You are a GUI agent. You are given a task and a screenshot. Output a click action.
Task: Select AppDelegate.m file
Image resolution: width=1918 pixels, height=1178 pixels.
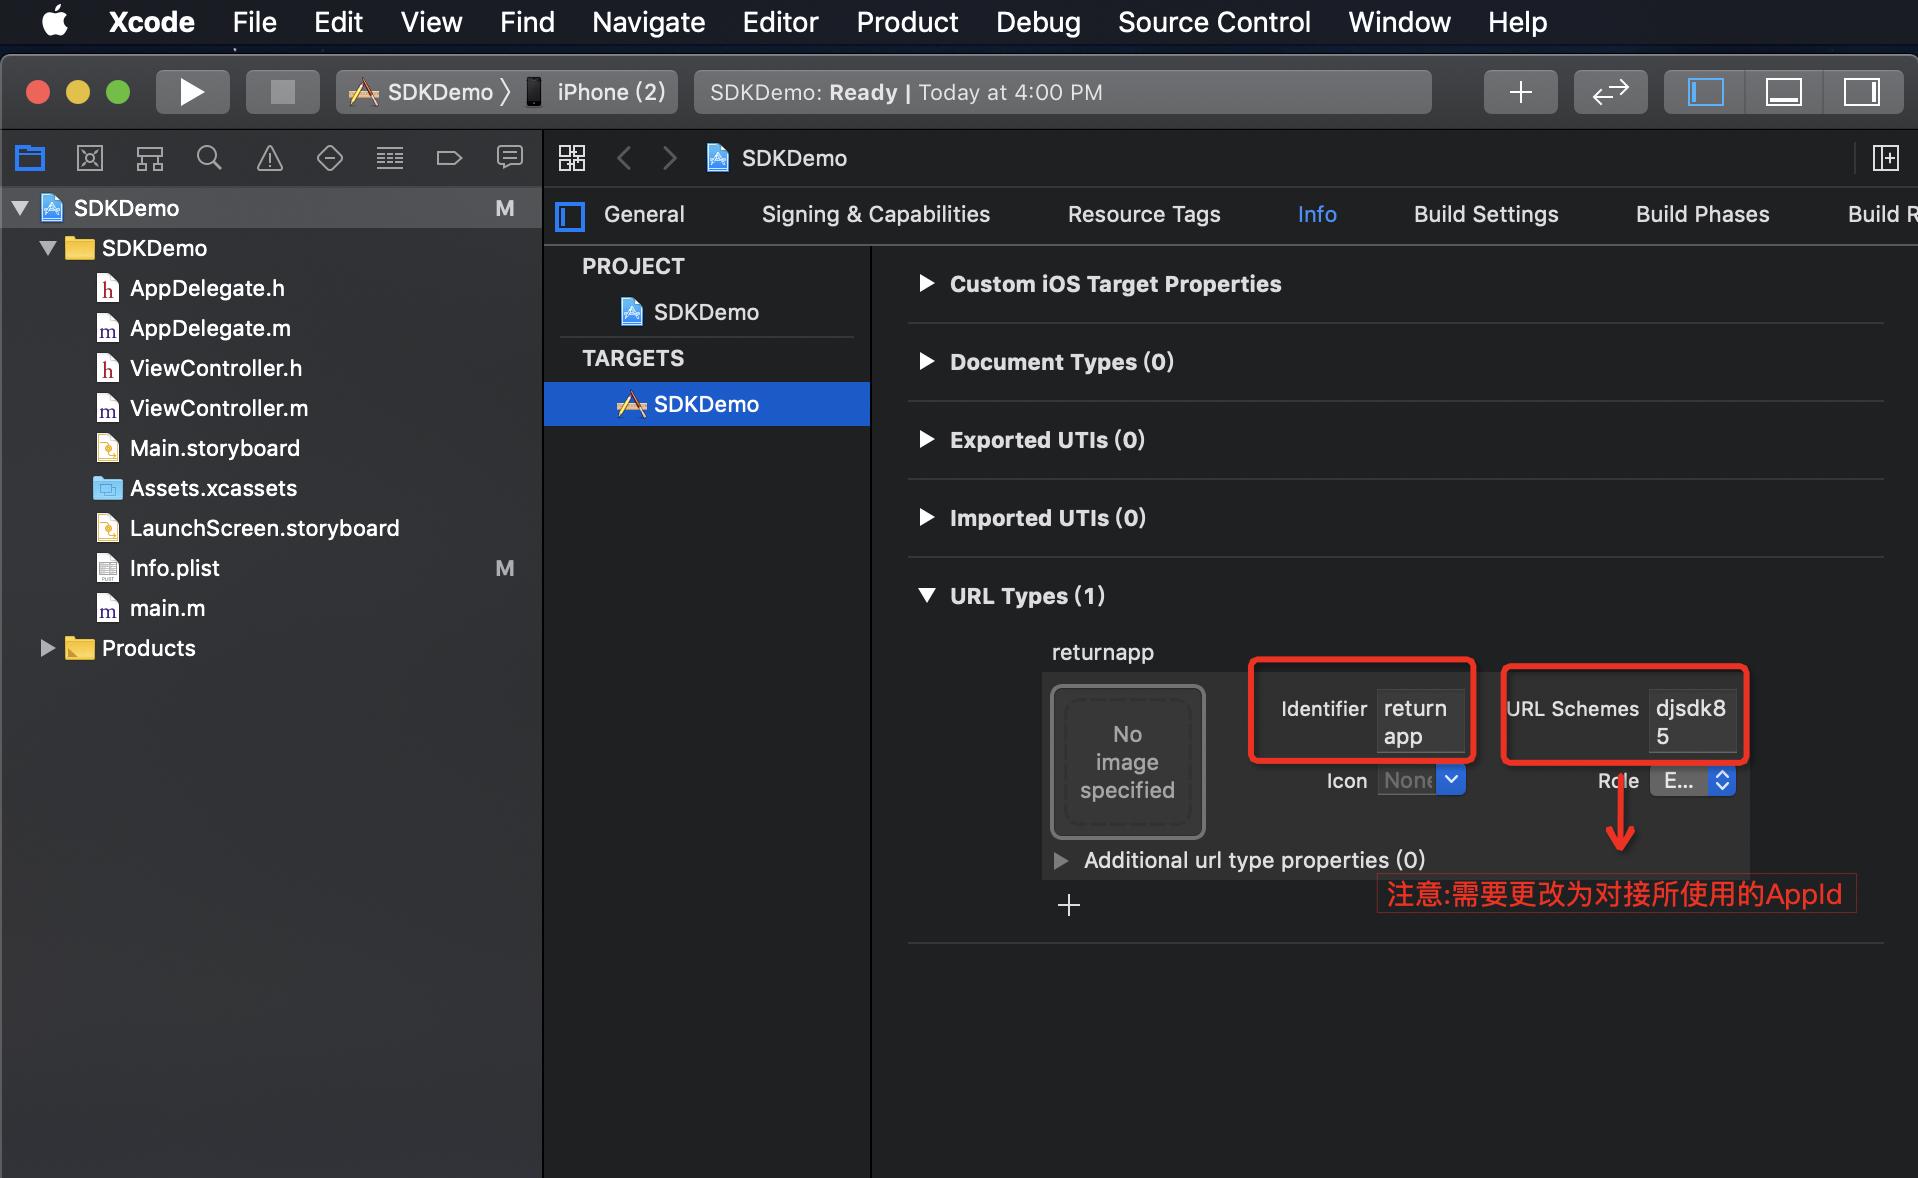[x=210, y=328]
